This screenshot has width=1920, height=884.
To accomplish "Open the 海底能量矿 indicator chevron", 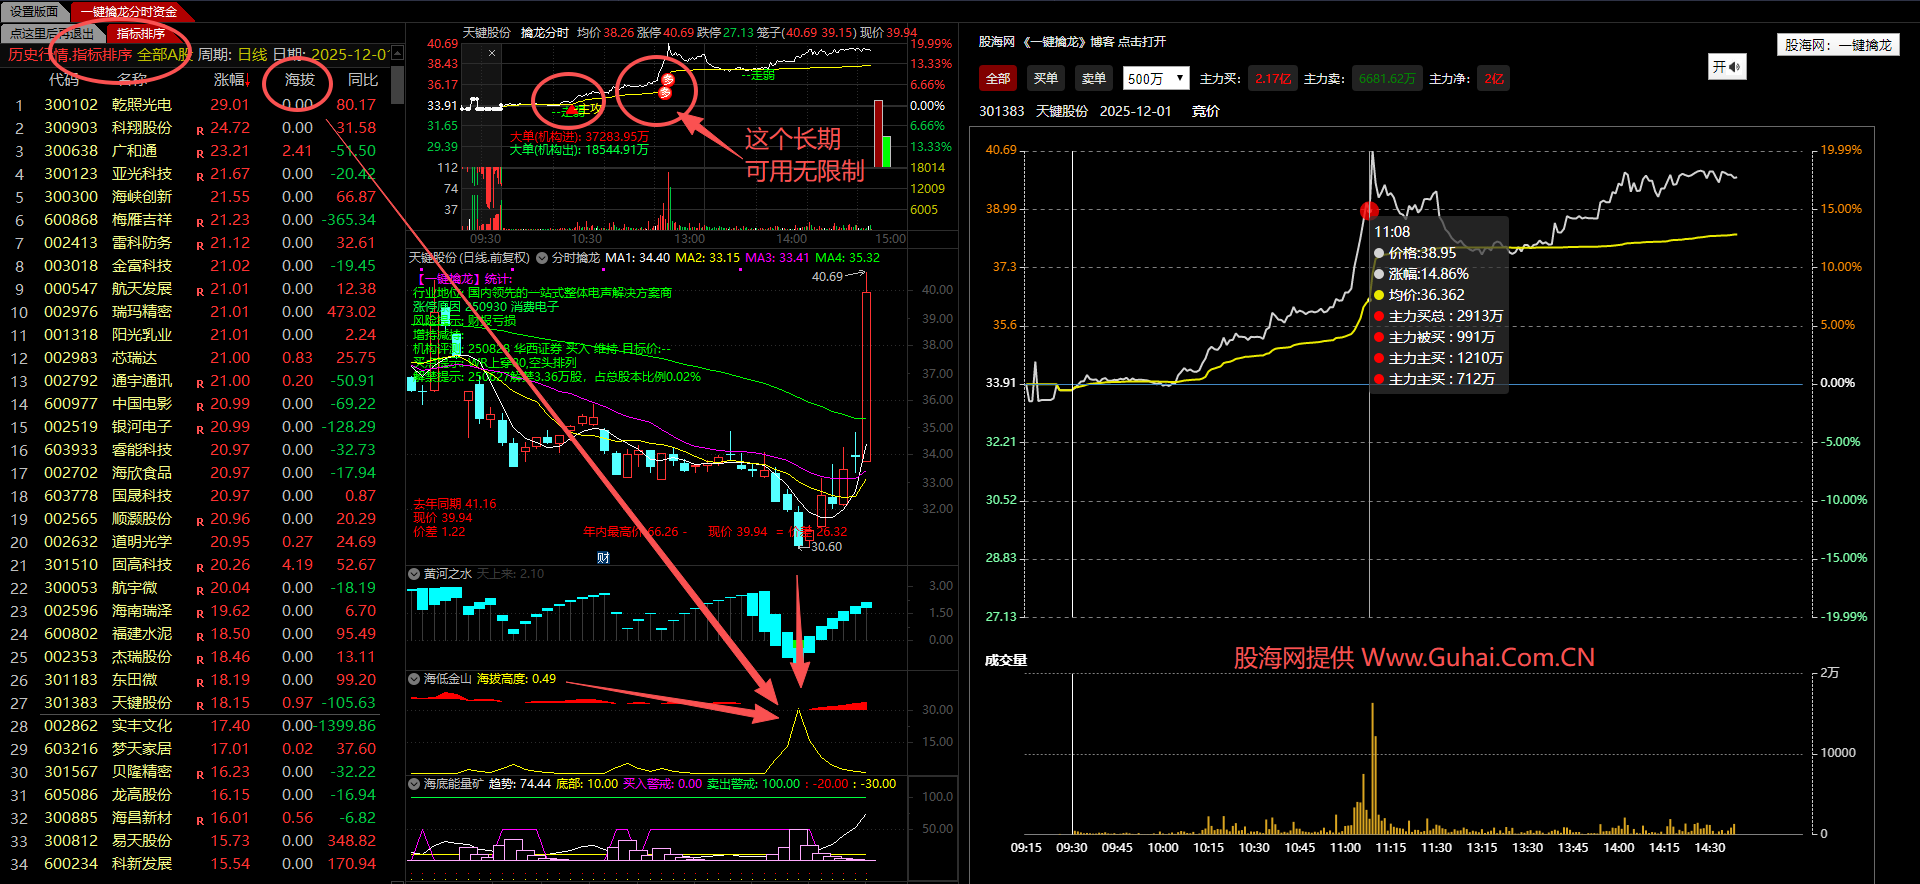I will 414,784.
